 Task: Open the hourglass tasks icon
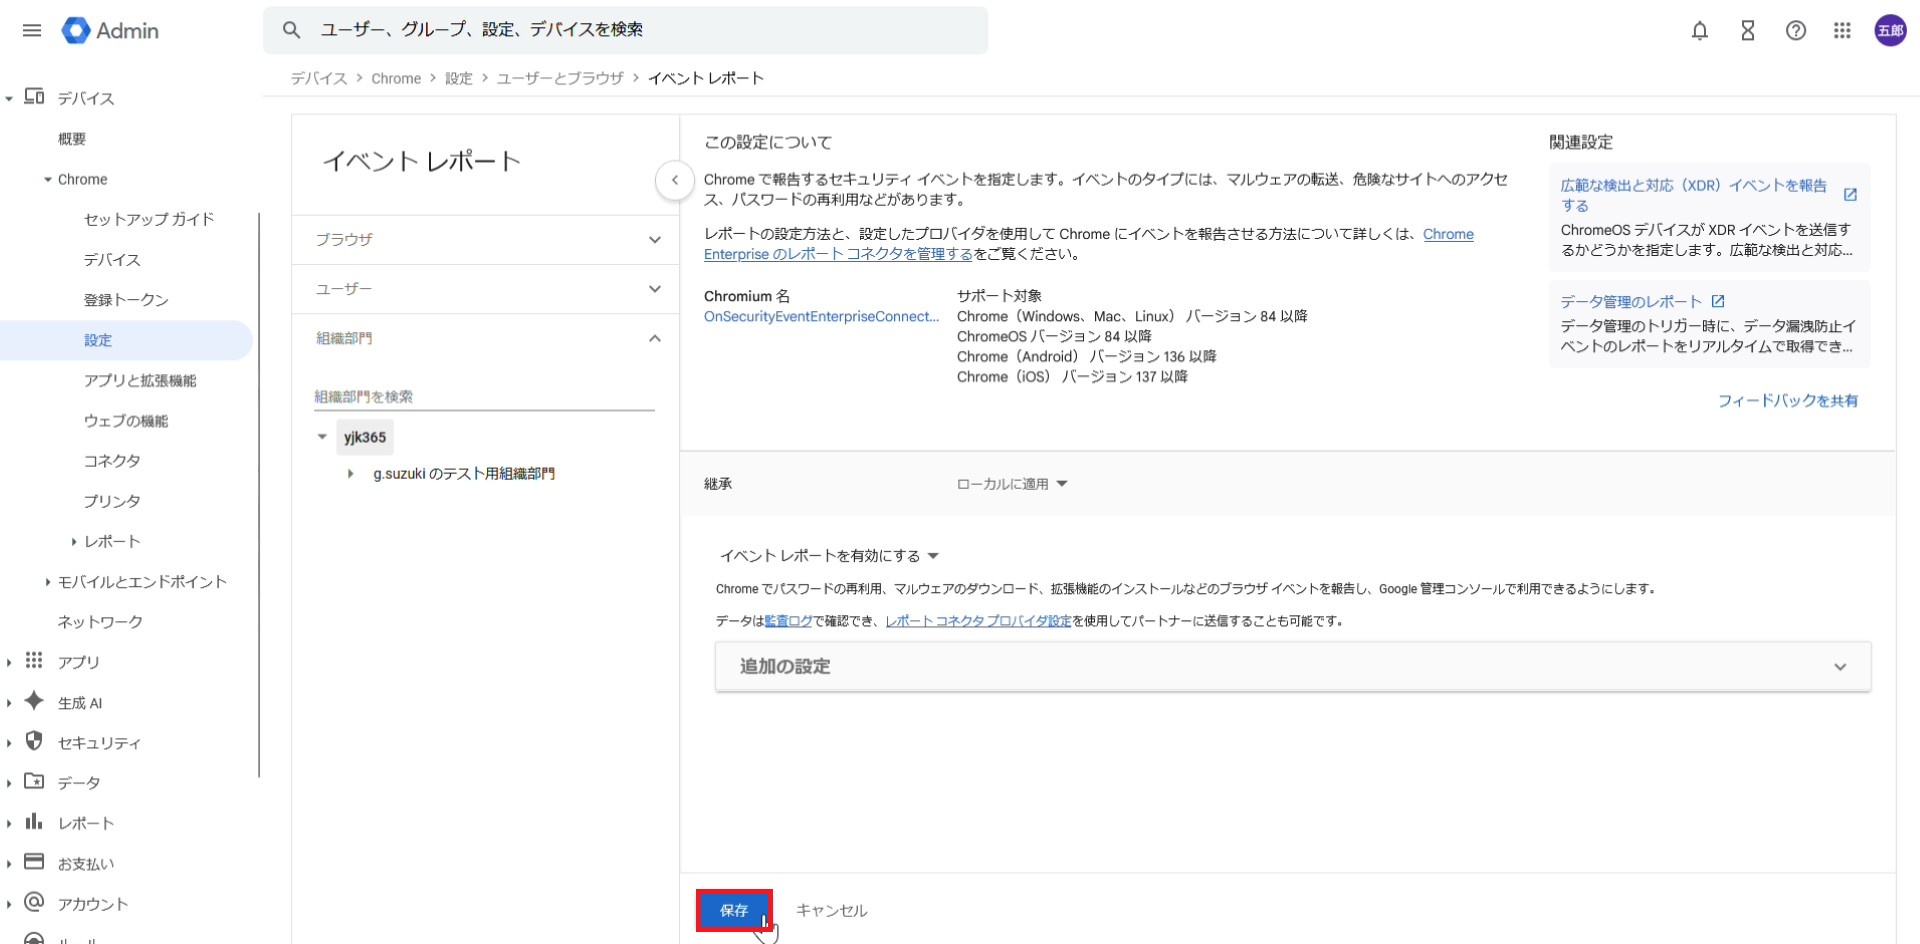pos(1747,31)
